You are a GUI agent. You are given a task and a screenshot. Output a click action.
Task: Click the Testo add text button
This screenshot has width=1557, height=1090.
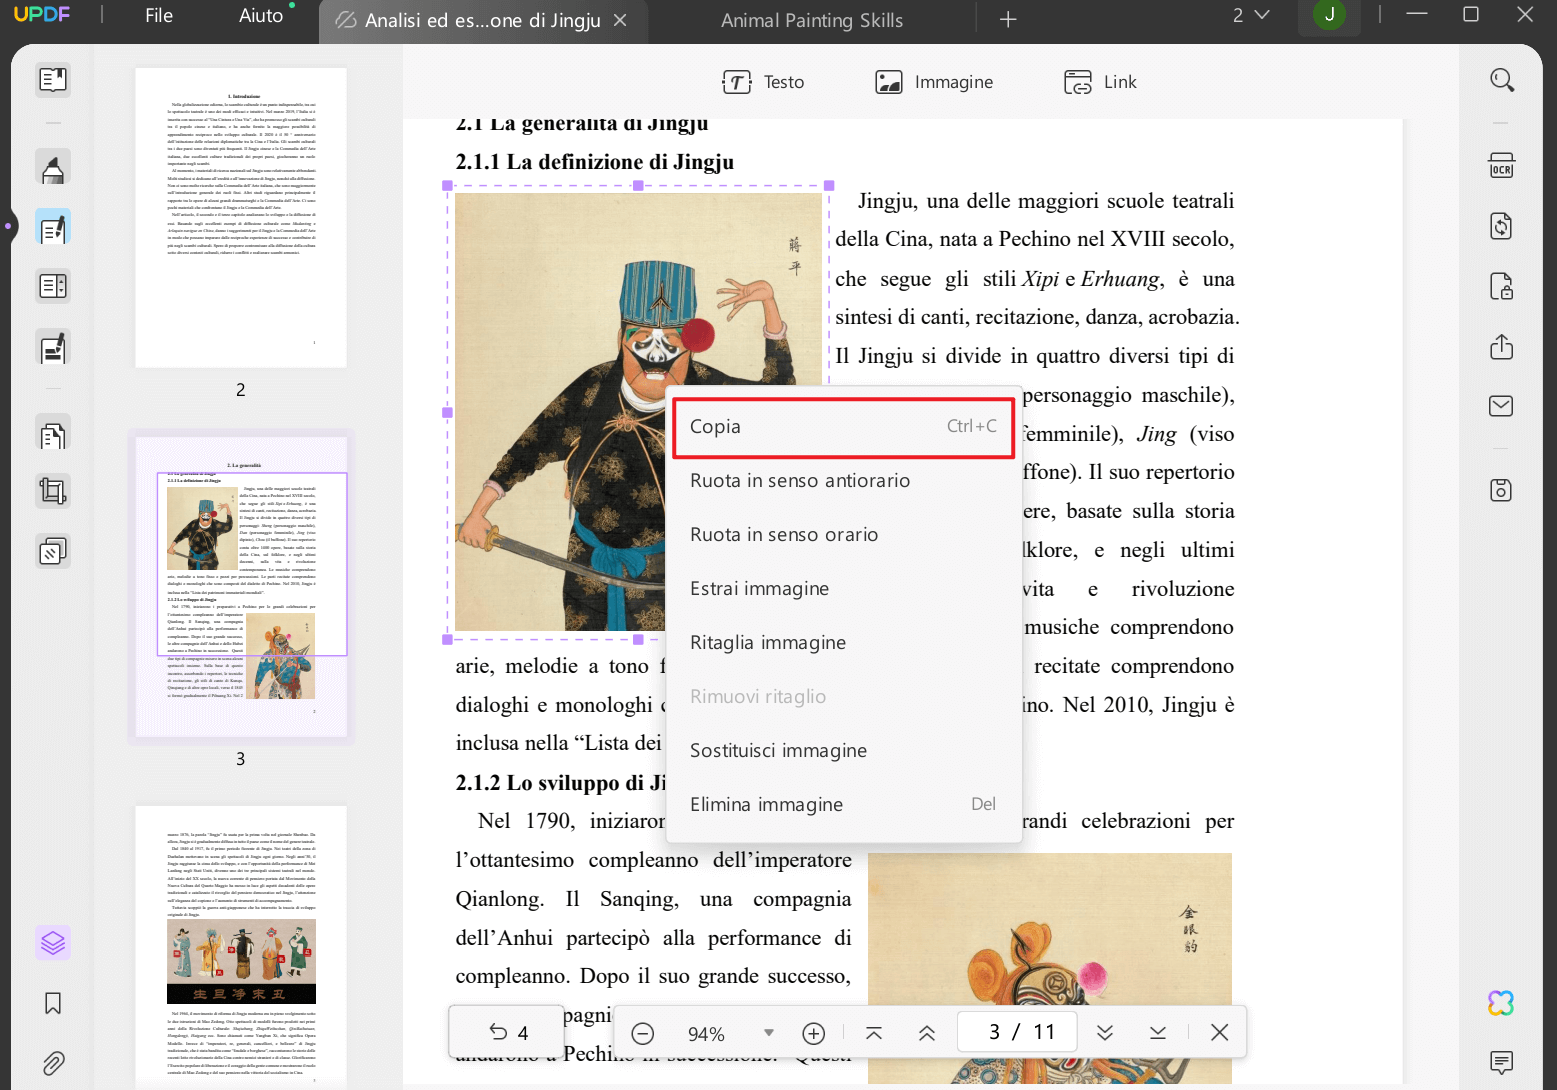(763, 82)
